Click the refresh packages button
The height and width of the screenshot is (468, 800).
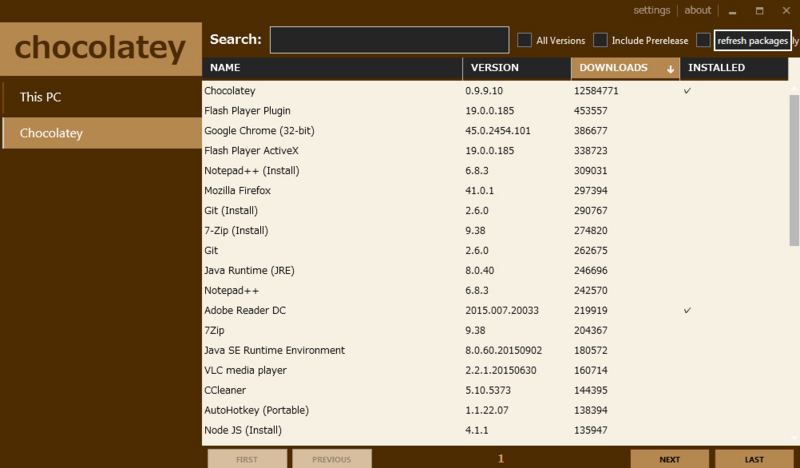tap(753, 40)
